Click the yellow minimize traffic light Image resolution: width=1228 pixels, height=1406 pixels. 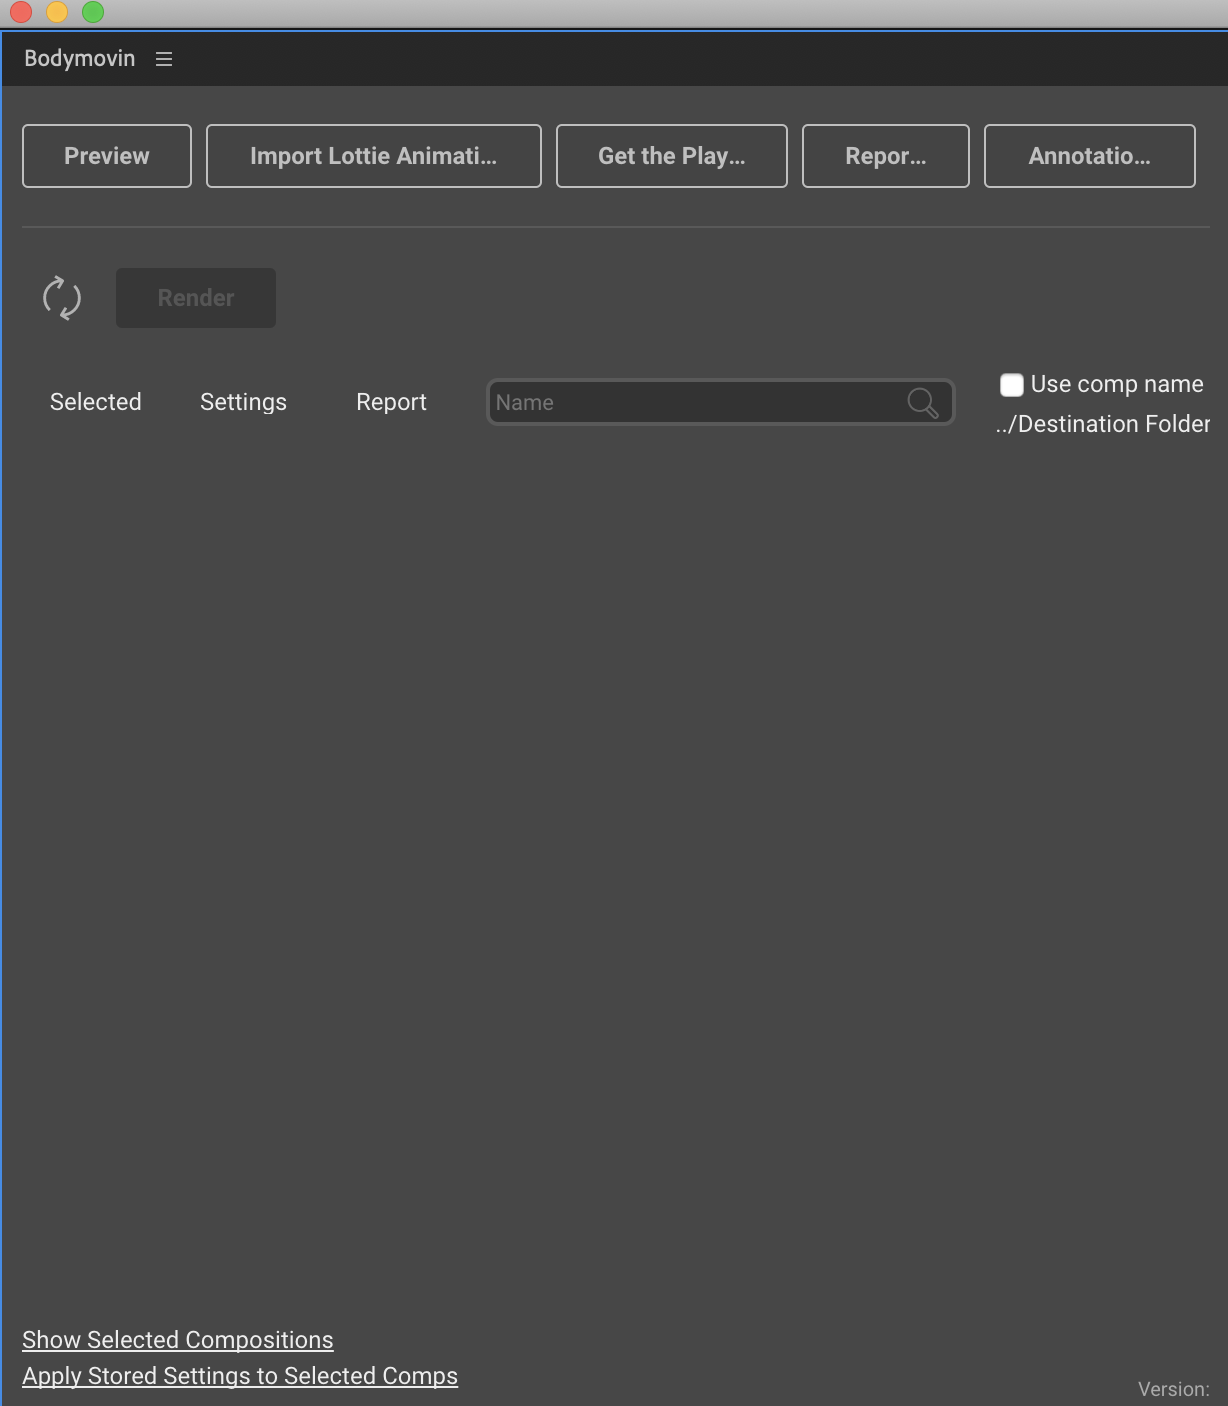pyautogui.click(x=56, y=13)
